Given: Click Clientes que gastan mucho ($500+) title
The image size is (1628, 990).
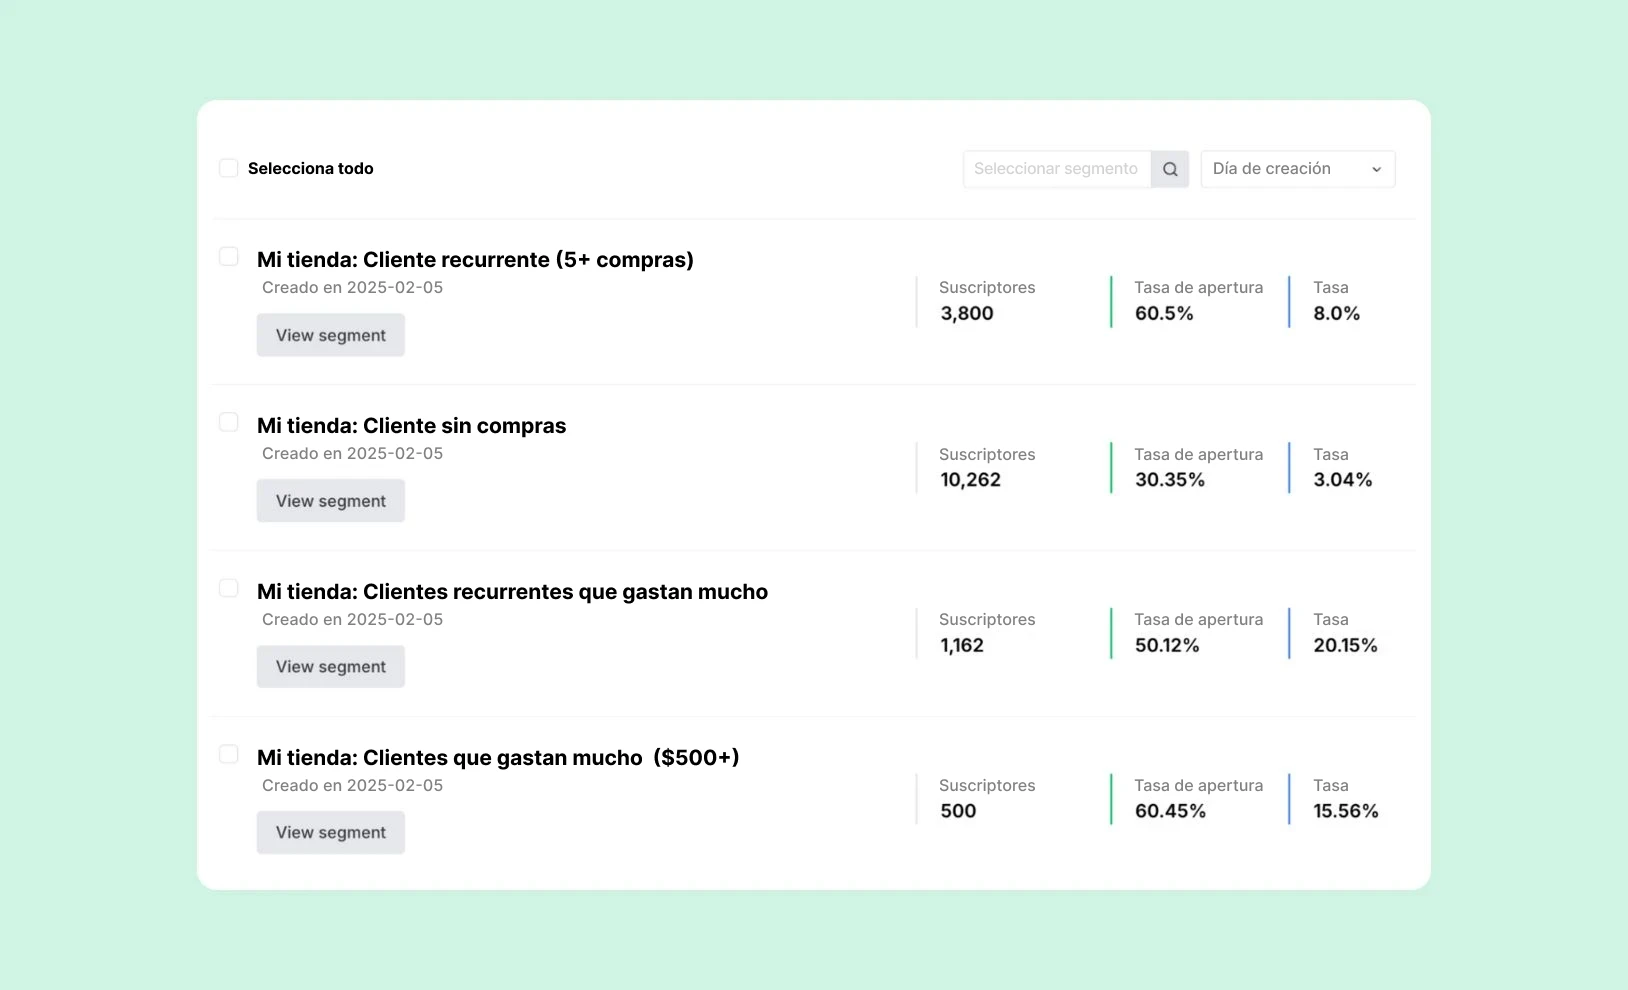Looking at the screenshot, I should (498, 758).
